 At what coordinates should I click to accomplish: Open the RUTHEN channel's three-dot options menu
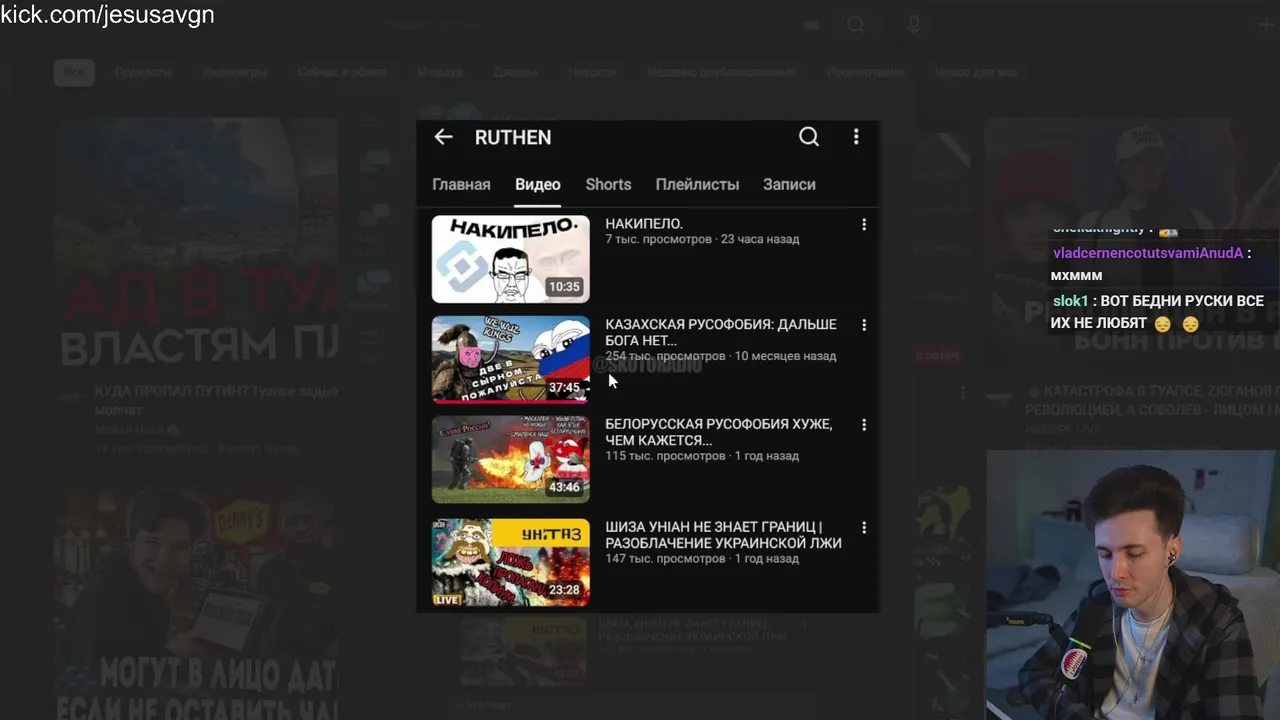click(856, 137)
